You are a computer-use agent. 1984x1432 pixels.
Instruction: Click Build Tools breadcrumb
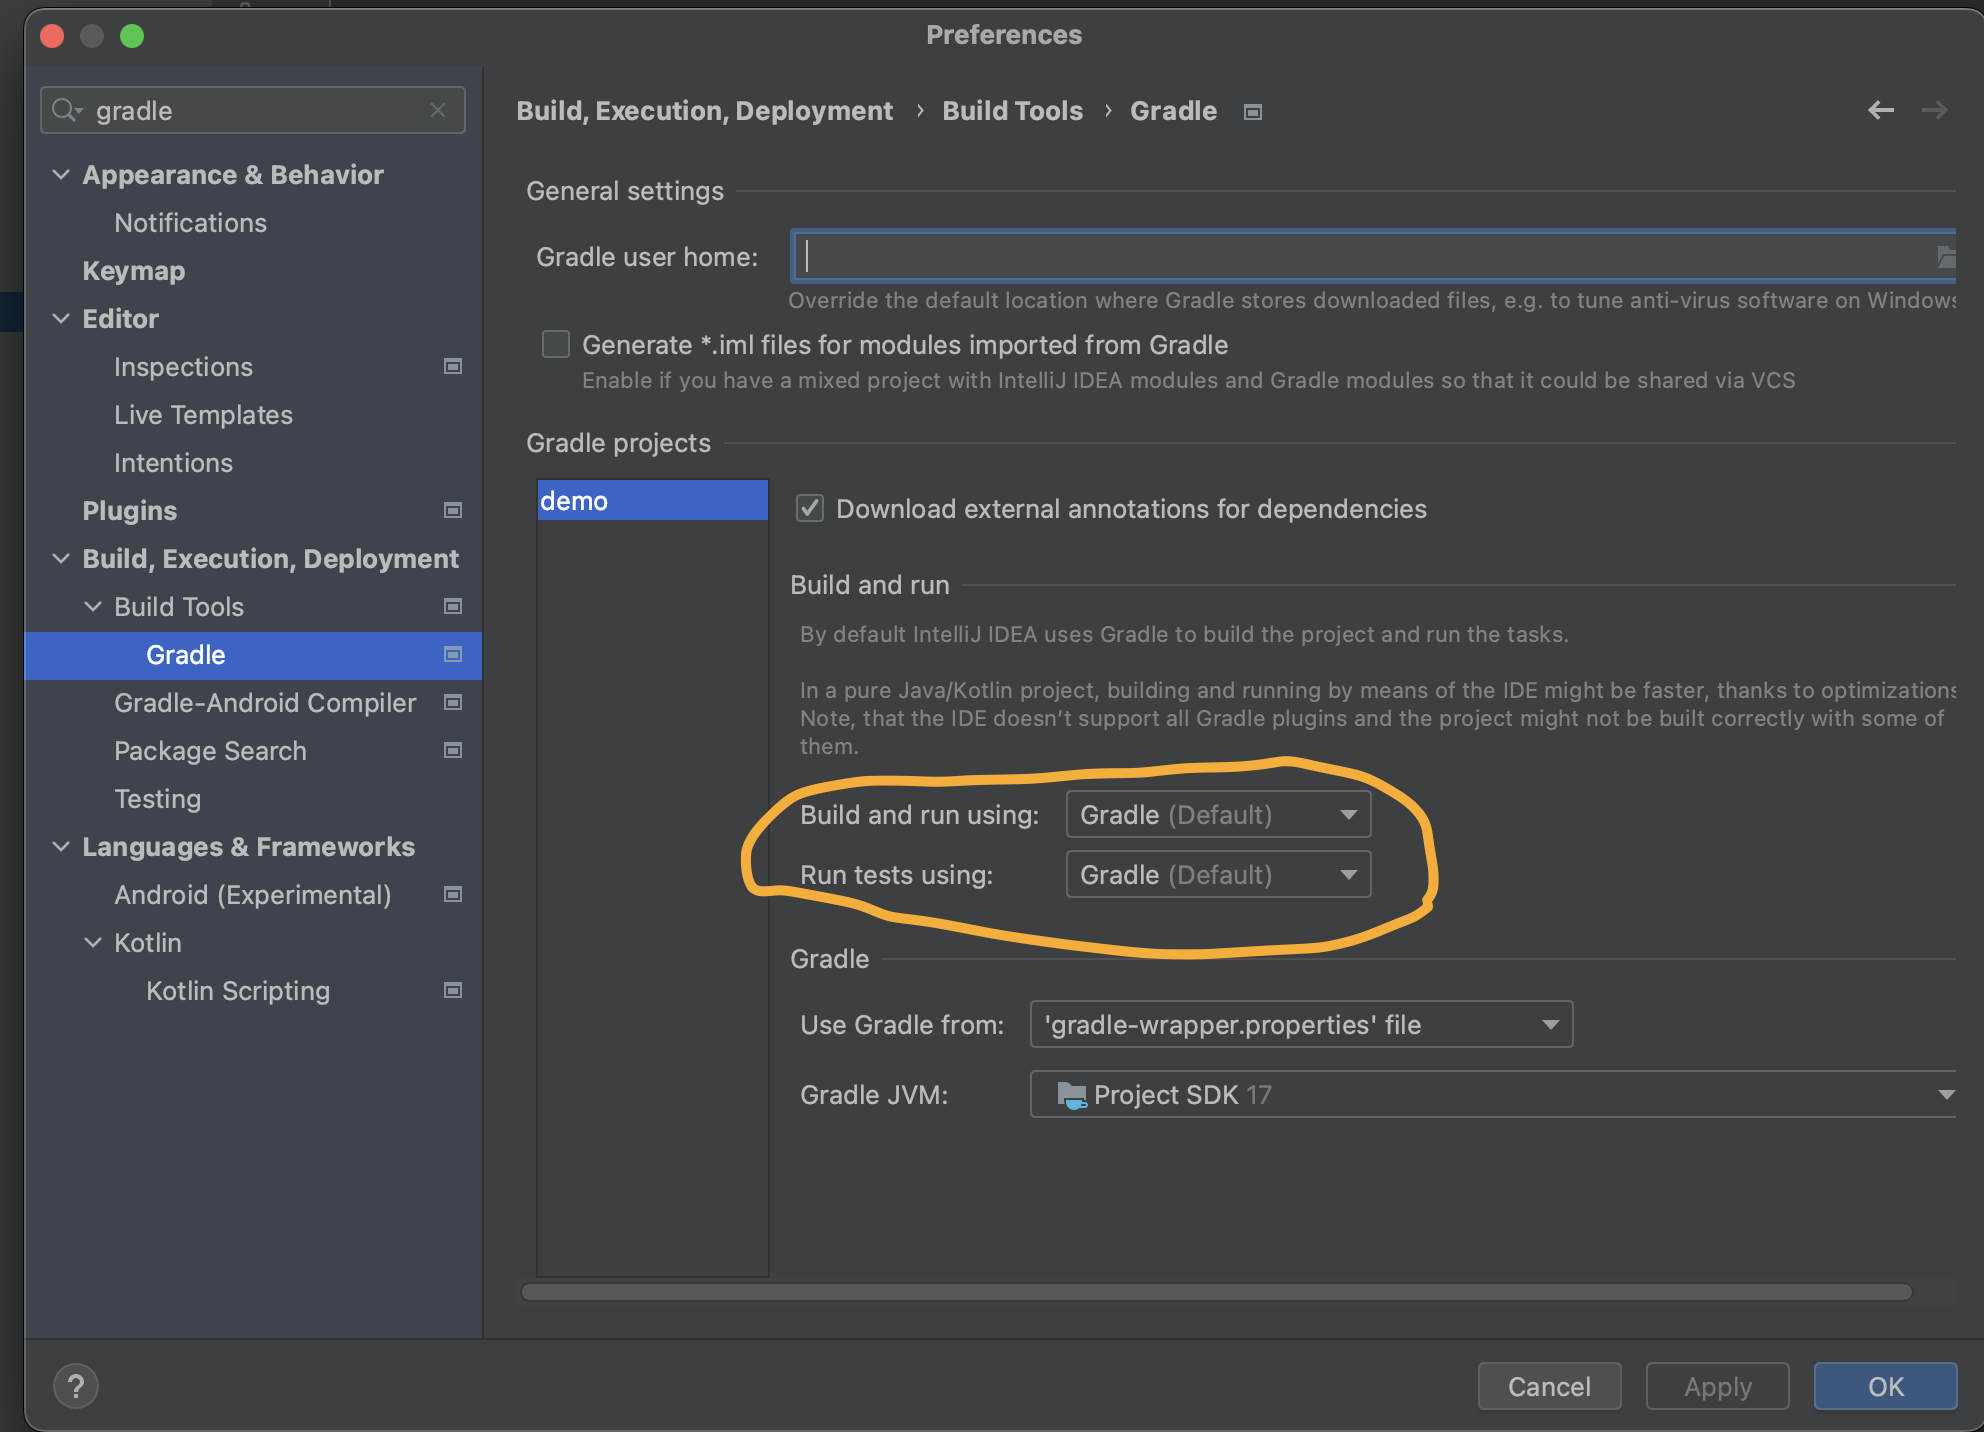tap(1012, 111)
